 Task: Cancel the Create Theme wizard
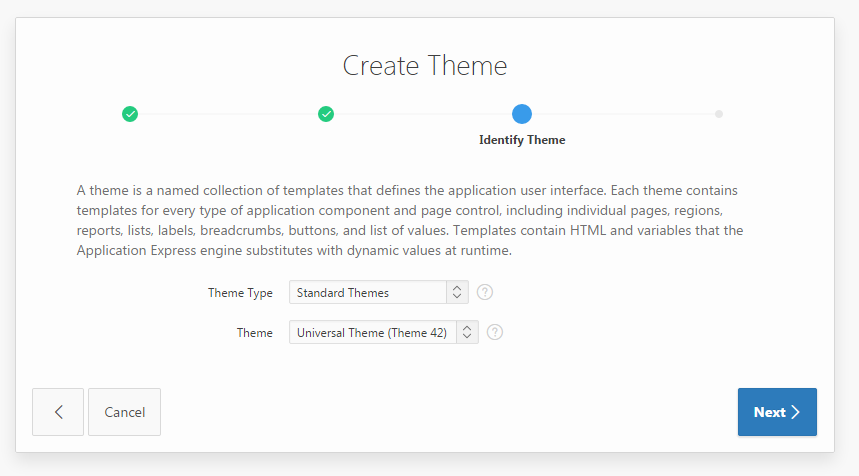pyautogui.click(x=125, y=412)
